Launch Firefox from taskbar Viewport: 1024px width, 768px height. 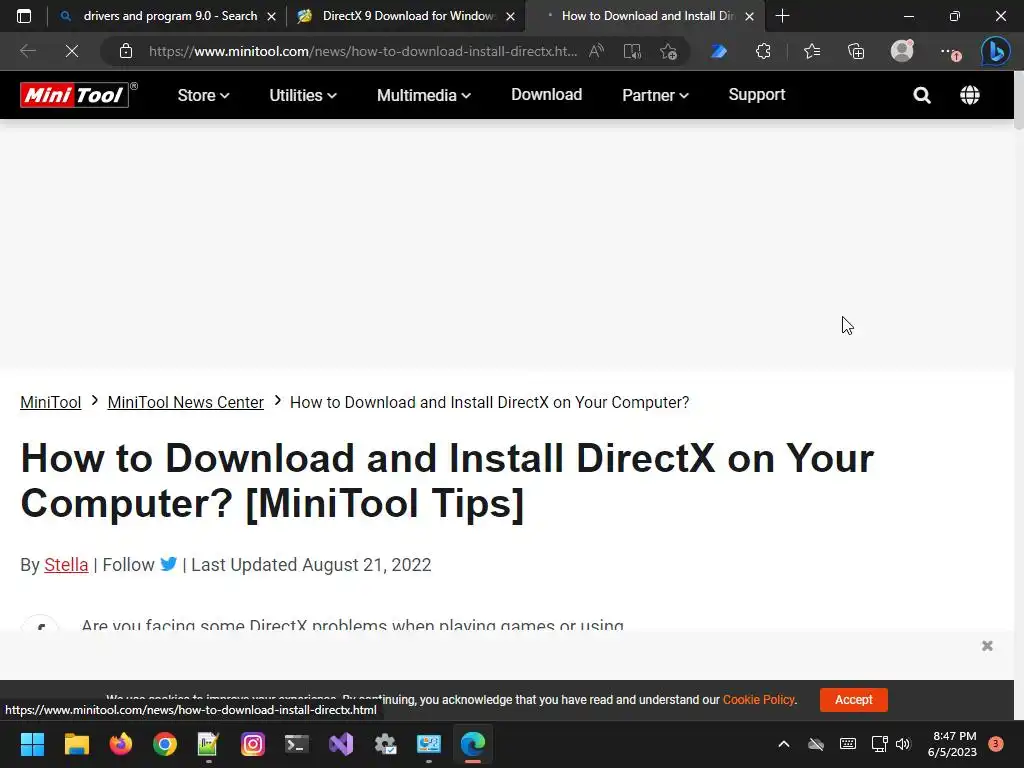pos(121,744)
